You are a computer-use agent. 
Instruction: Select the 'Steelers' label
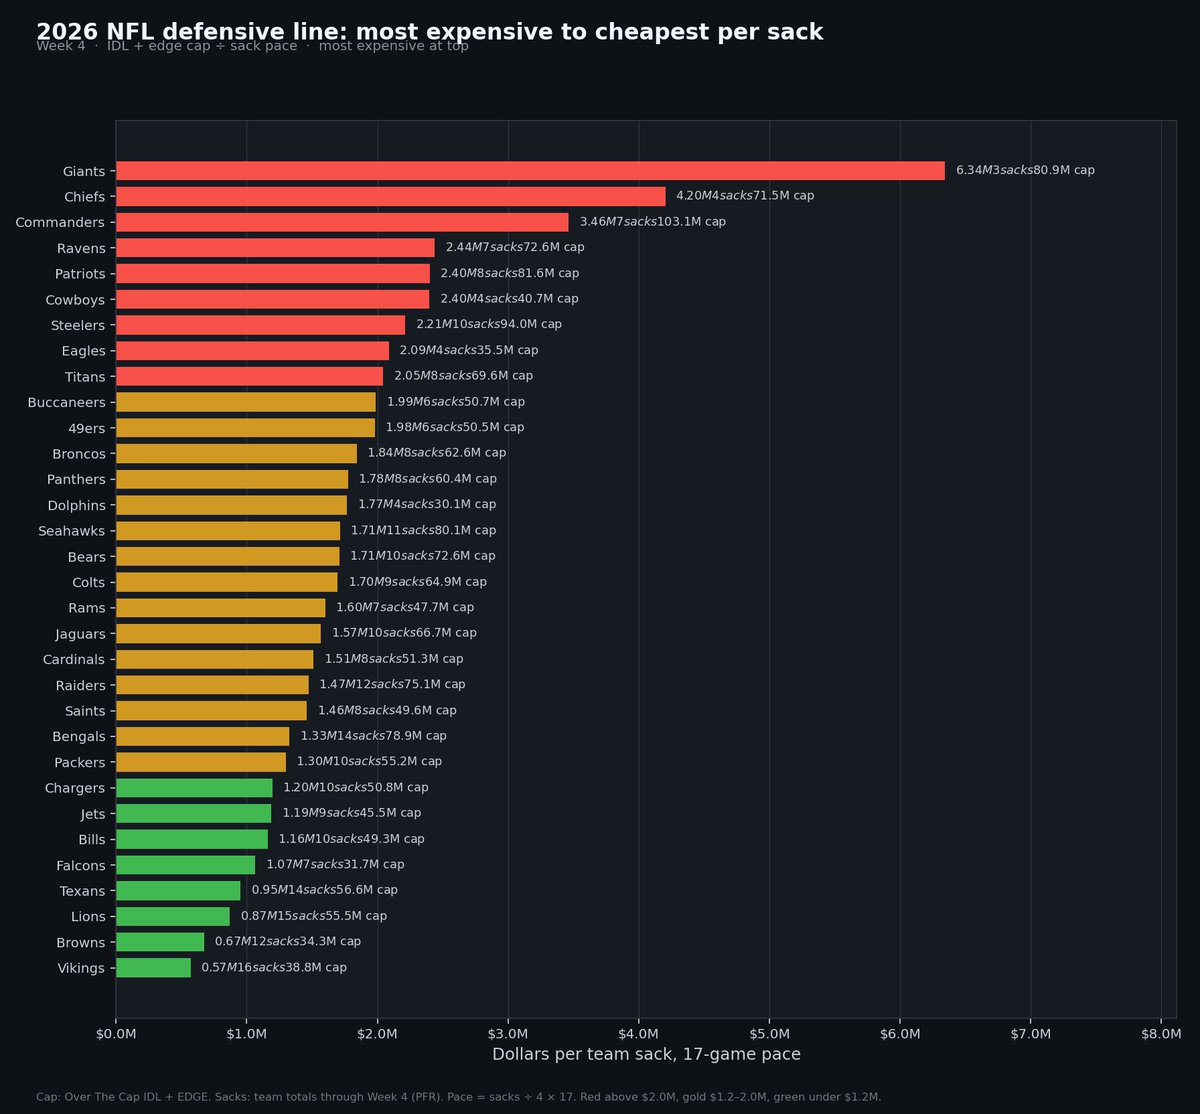click(78, 325)
